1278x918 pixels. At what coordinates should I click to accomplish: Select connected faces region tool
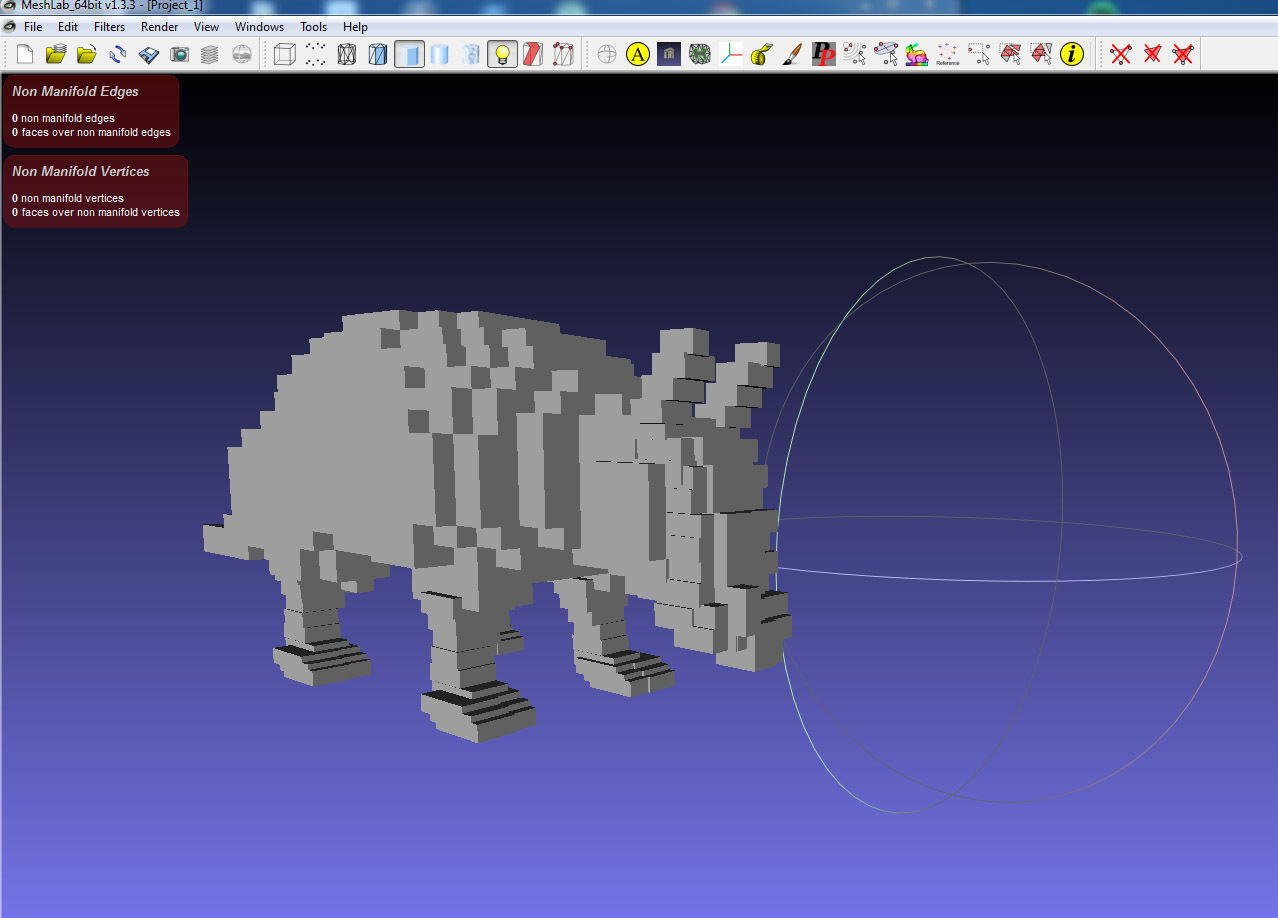pyautogui.click(x=1041, y=54)
